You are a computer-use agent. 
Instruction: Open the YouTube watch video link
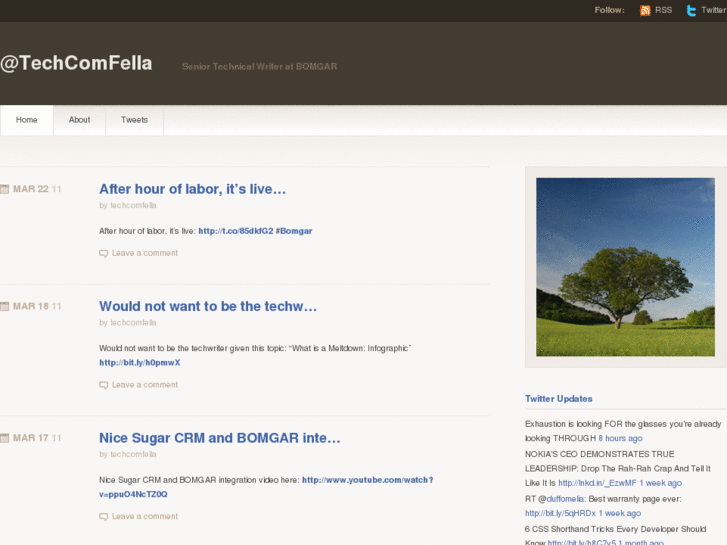pos(266,487)
